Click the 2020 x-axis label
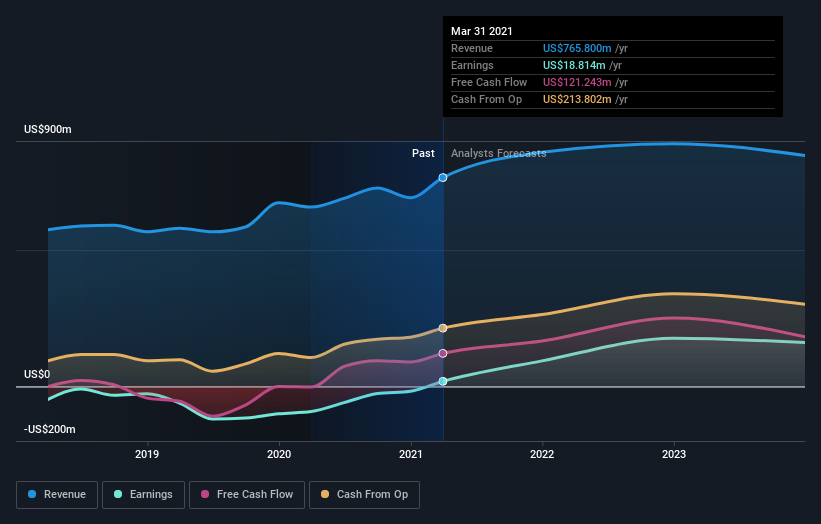The height and width of the screenshot is (524, 821). point(279,454)
